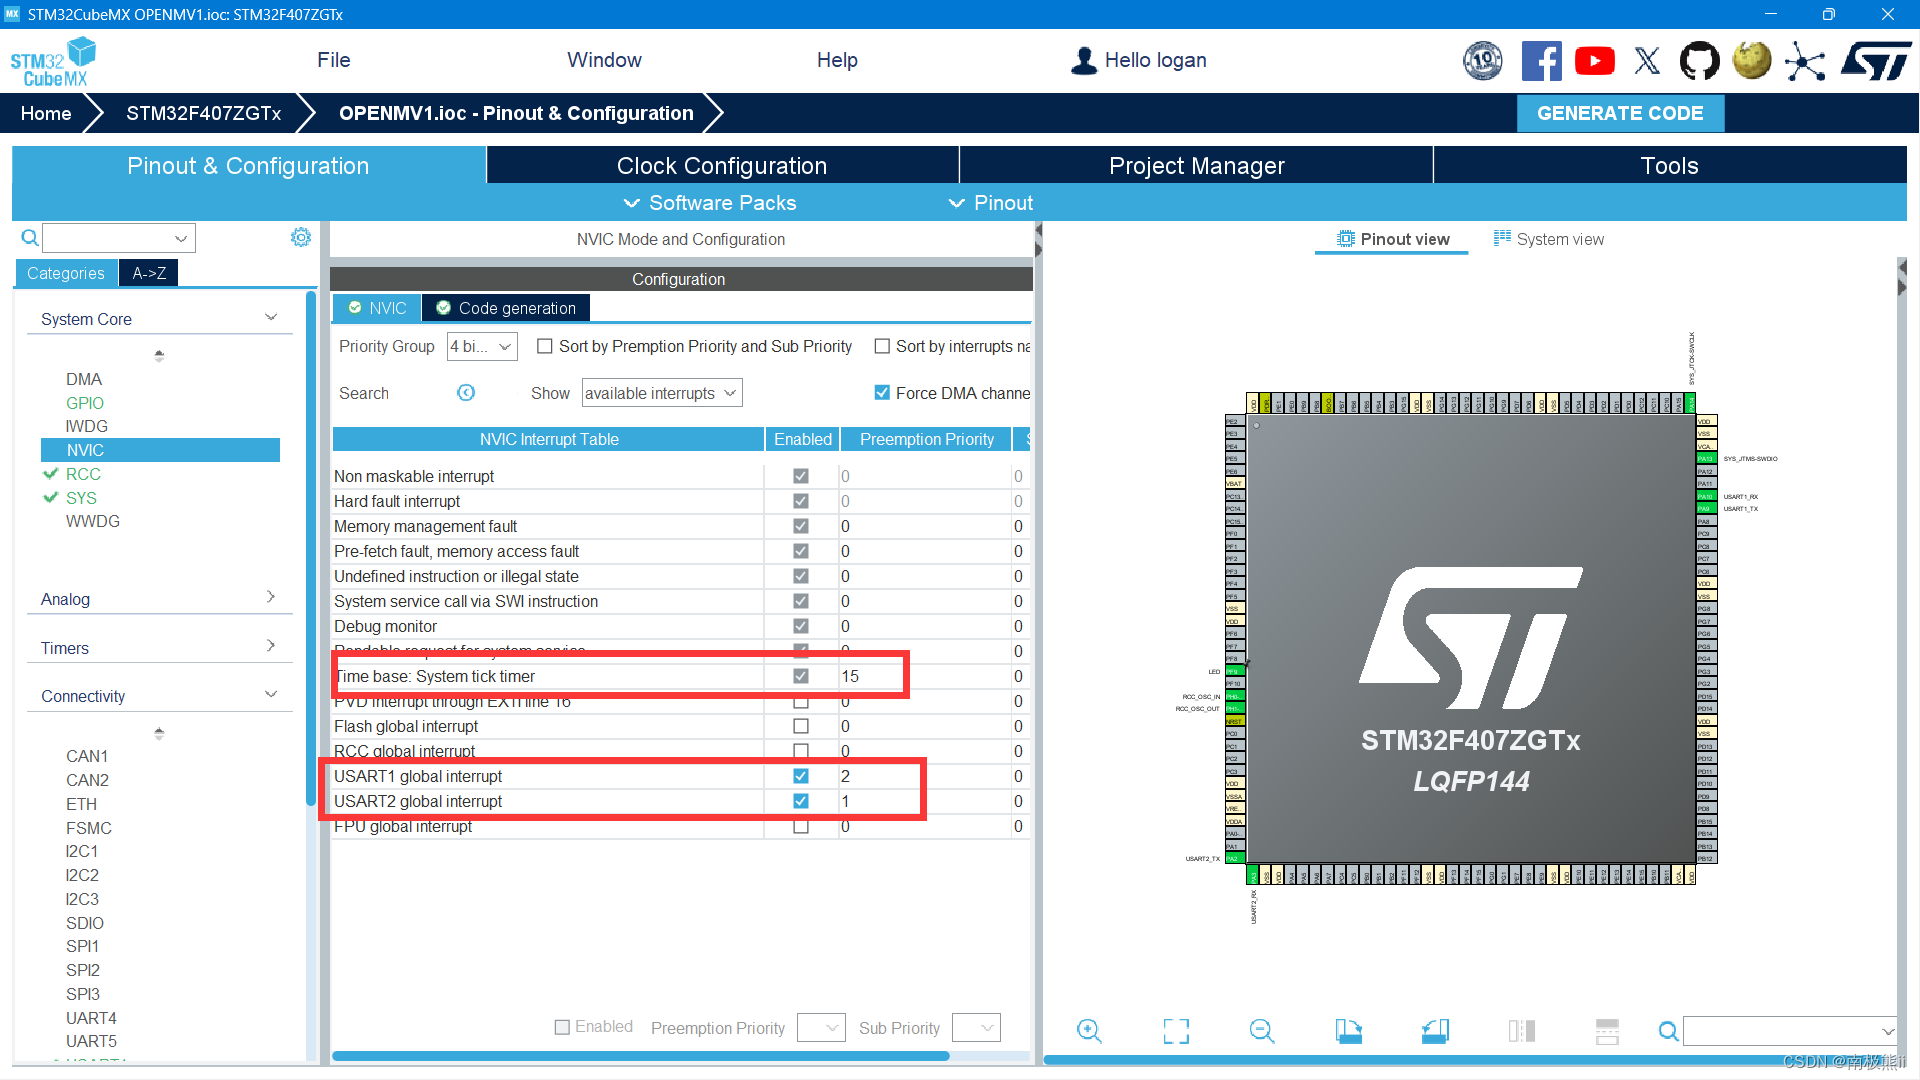Click the ST community network icon

pos(1805,61)
